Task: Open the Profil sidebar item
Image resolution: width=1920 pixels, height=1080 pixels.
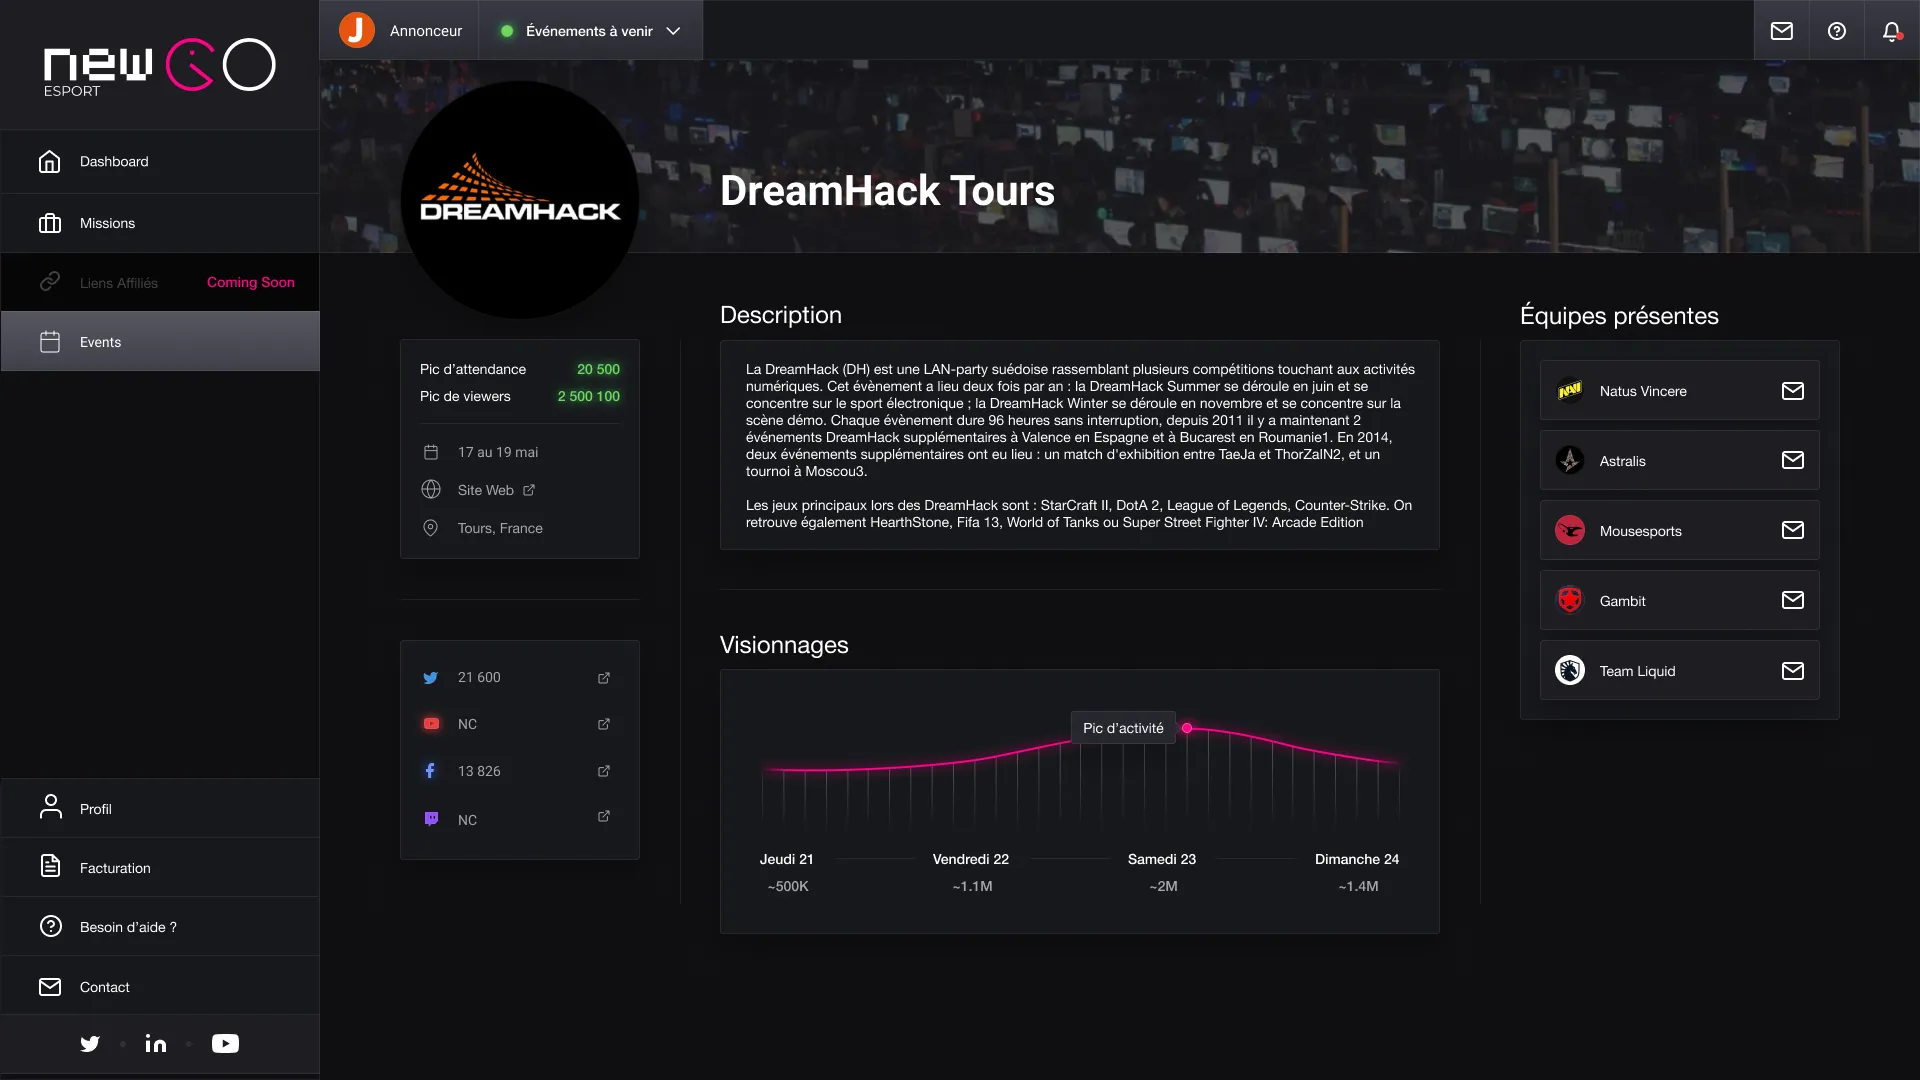Action: (x=160, y=808)
